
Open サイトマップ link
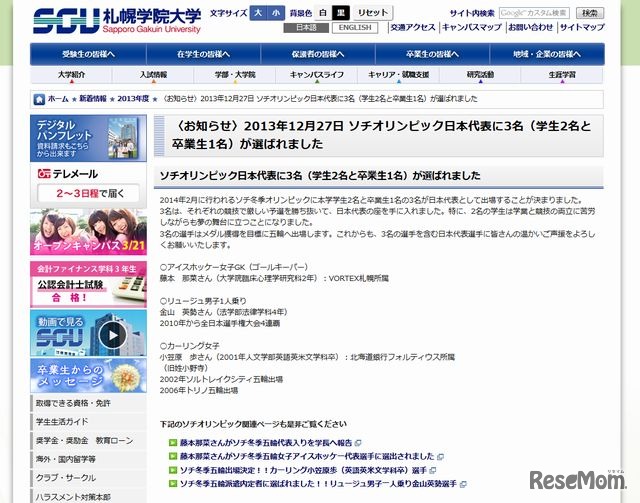click(582, 27)
